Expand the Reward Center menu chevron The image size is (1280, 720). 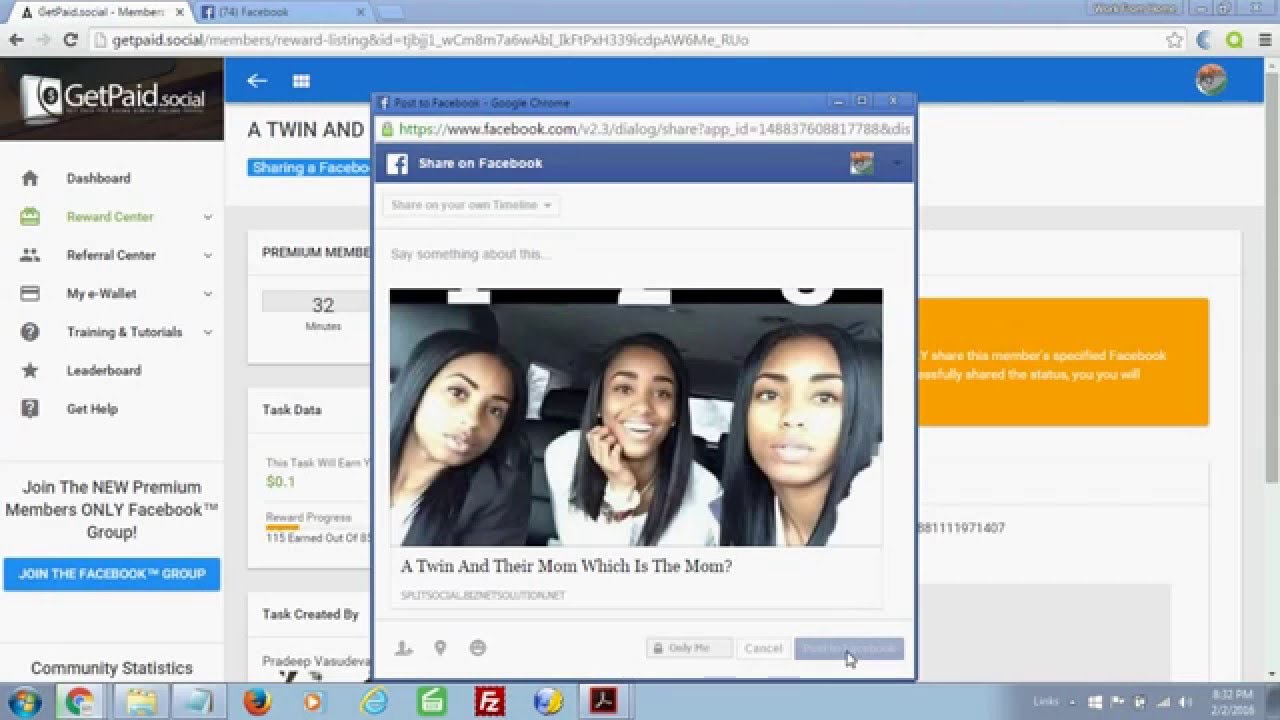(x=208, y=217)
